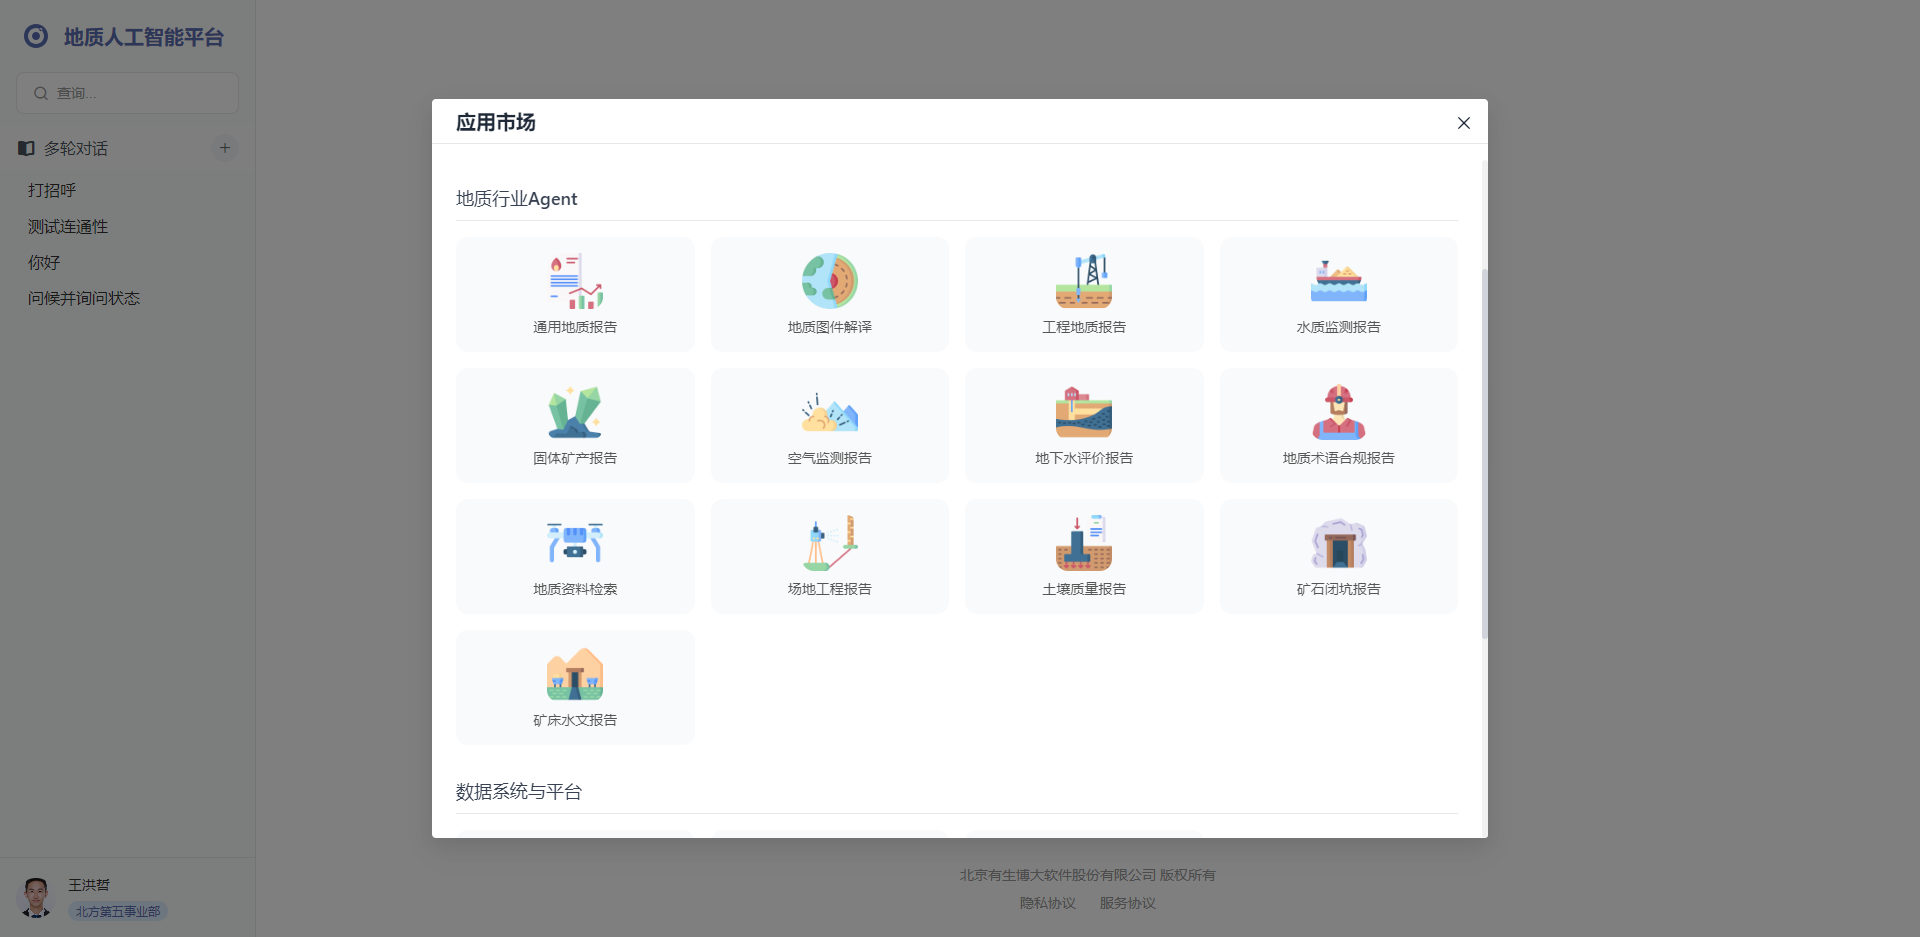The width and height of the screenshot is (1920, 937).
Task: Select the 地质图件解译 globe icon
Action: point(829,282)
